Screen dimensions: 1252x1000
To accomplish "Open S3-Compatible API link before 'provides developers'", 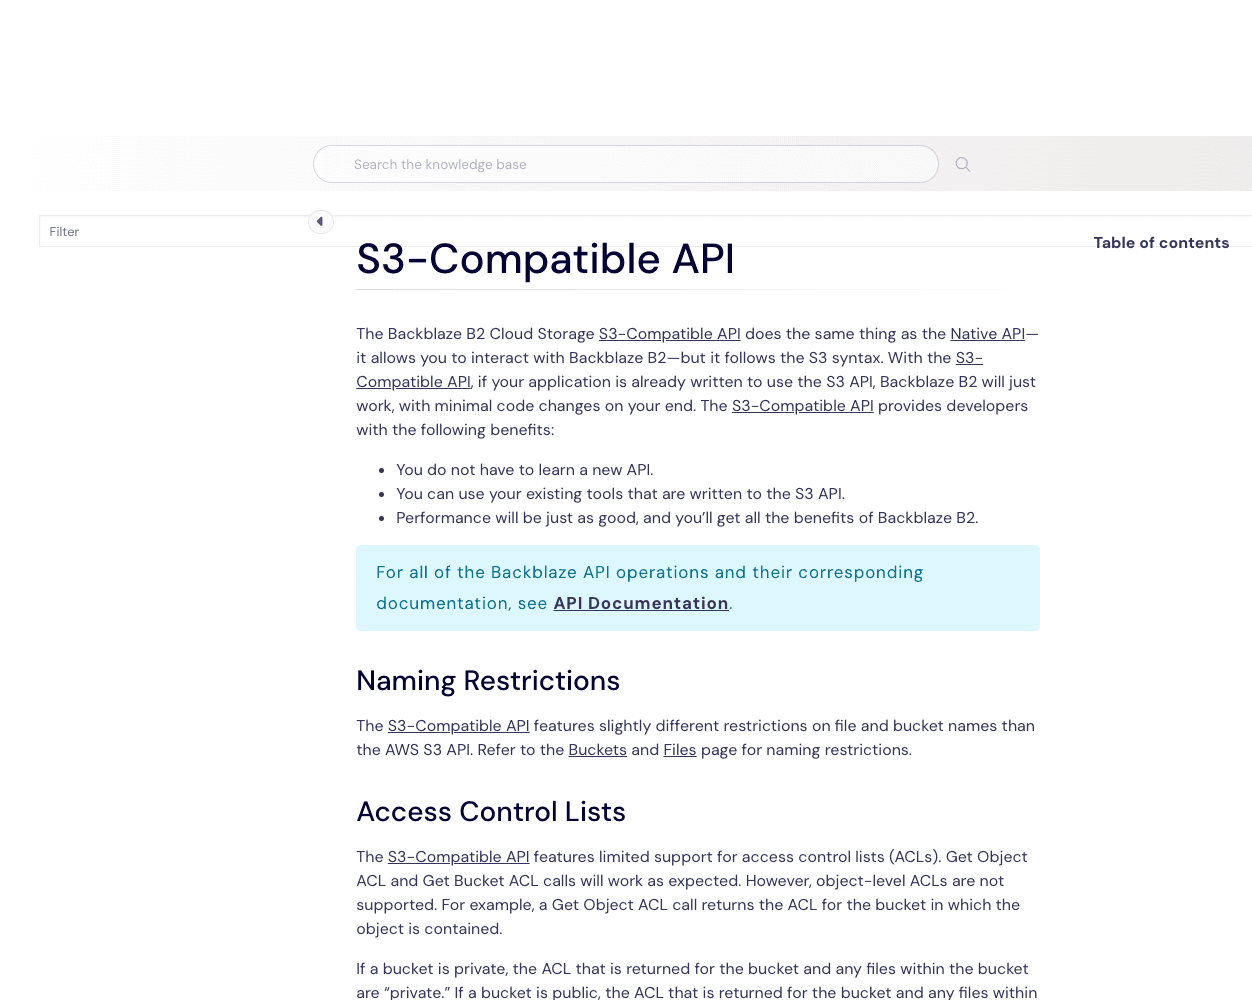I will [x=802, y=406].
